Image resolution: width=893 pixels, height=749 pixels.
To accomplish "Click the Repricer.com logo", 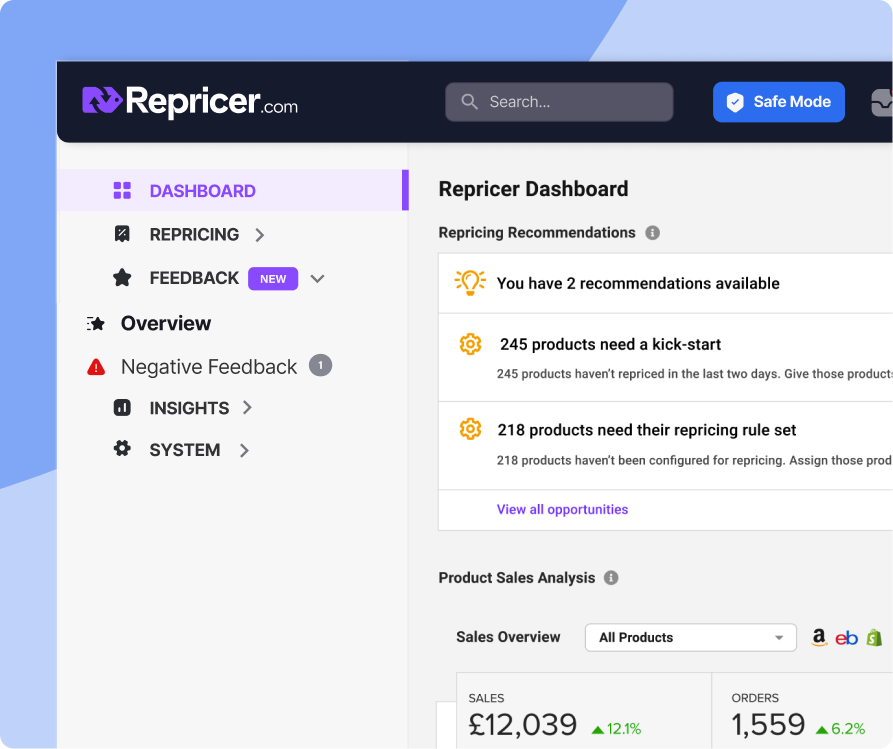I will point(190,101).
